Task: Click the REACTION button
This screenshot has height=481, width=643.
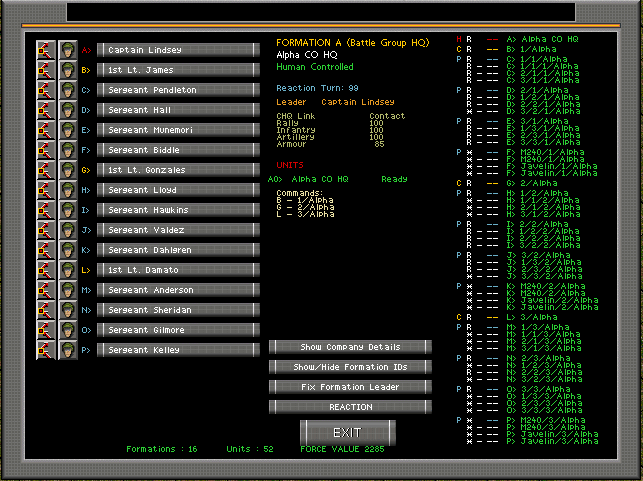Action: pos(351,407)
